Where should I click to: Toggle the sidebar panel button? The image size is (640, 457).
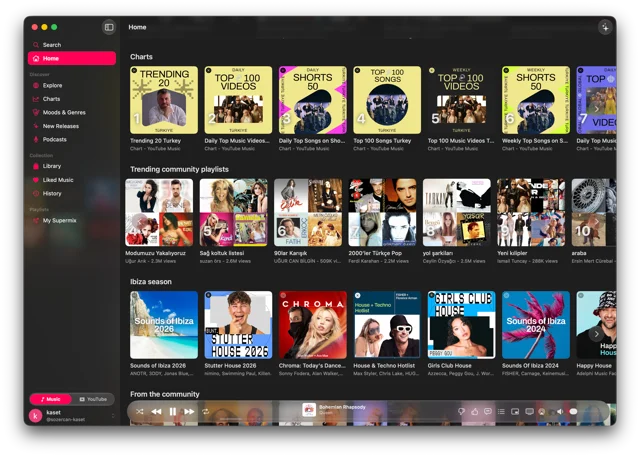pos(109,27)
